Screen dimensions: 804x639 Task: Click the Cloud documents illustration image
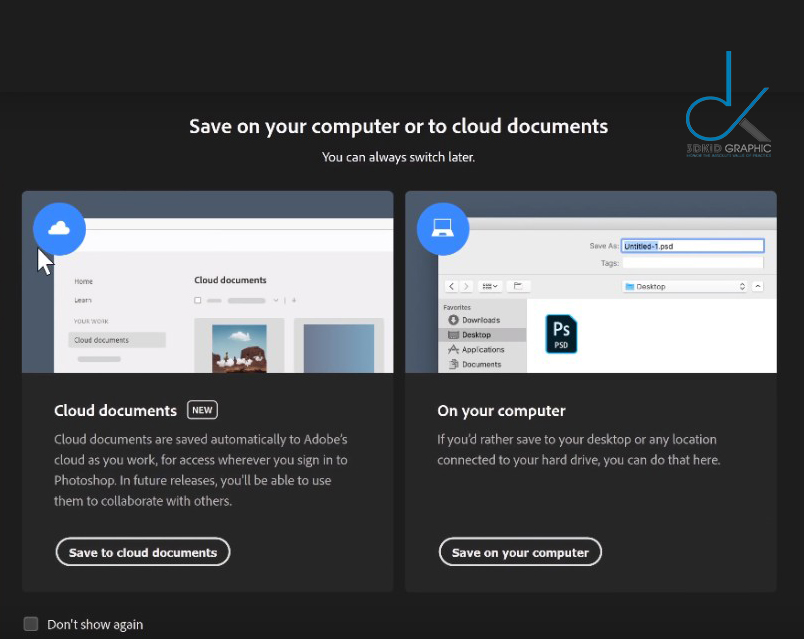[x=208, y=282]
